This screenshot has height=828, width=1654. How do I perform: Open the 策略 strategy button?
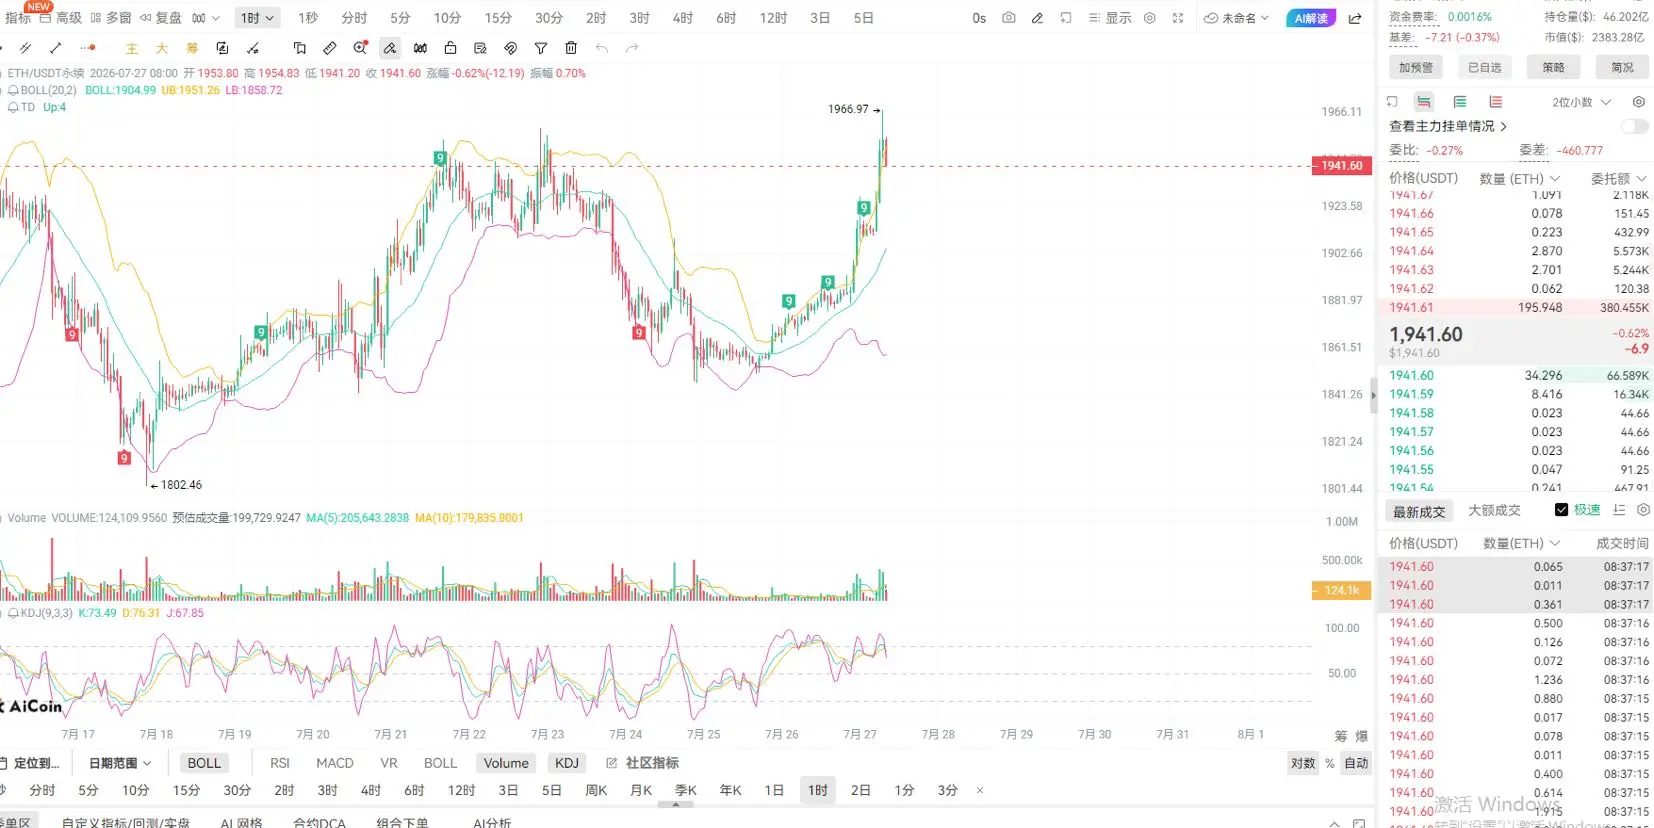click(1553, 67)
